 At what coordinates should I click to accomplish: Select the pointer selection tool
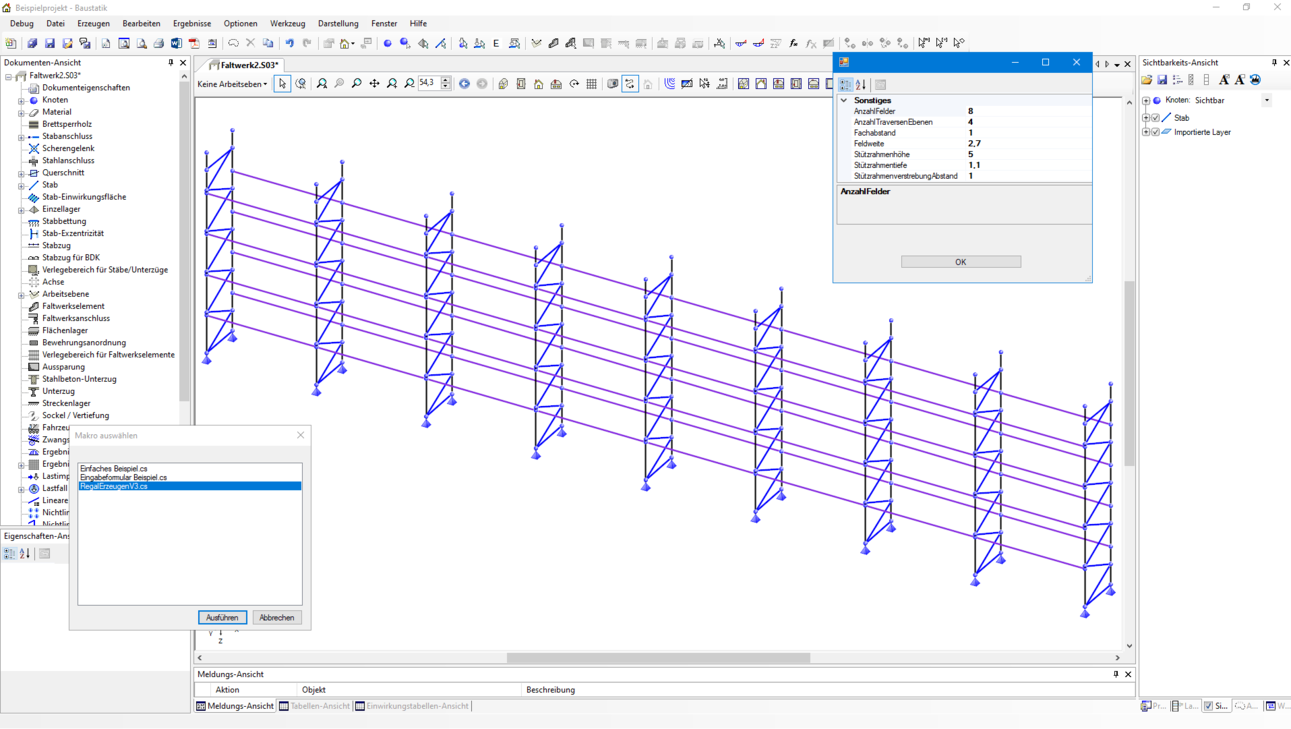tap(283, 84)
